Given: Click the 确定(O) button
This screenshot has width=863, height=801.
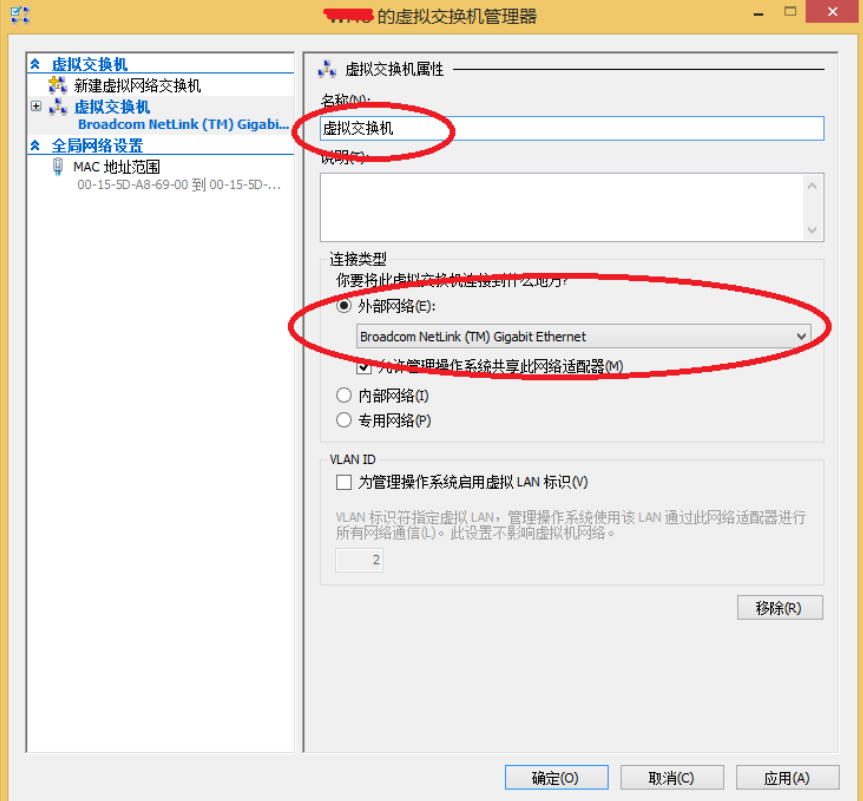Looking at the screenshot, I should [x=556, y=777].
